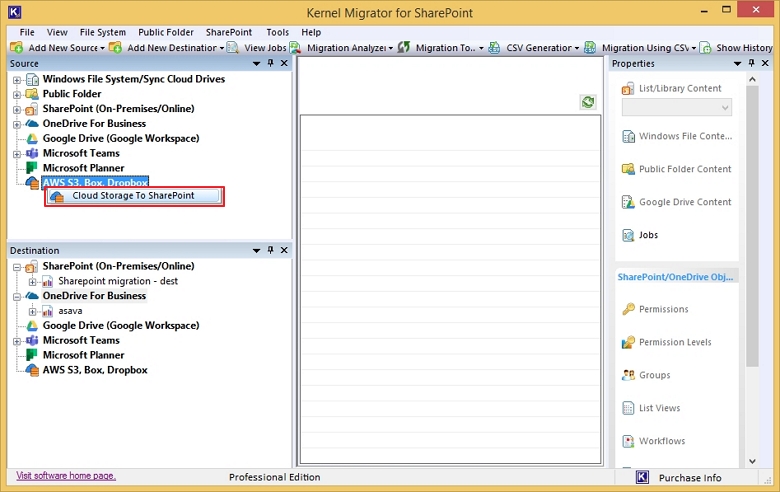Click the List Views icon
Viewport: 780px width, 492px height.
(x=628, y=408)
